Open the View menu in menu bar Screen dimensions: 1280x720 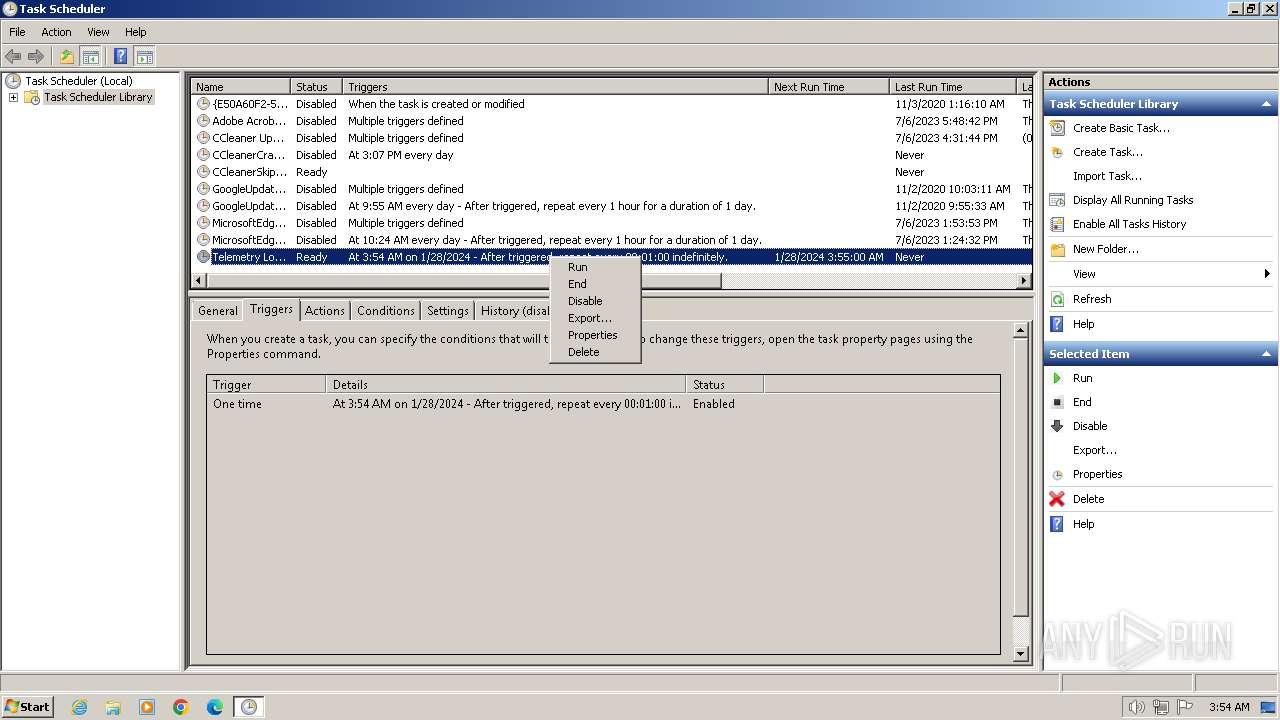click(98, 32)
